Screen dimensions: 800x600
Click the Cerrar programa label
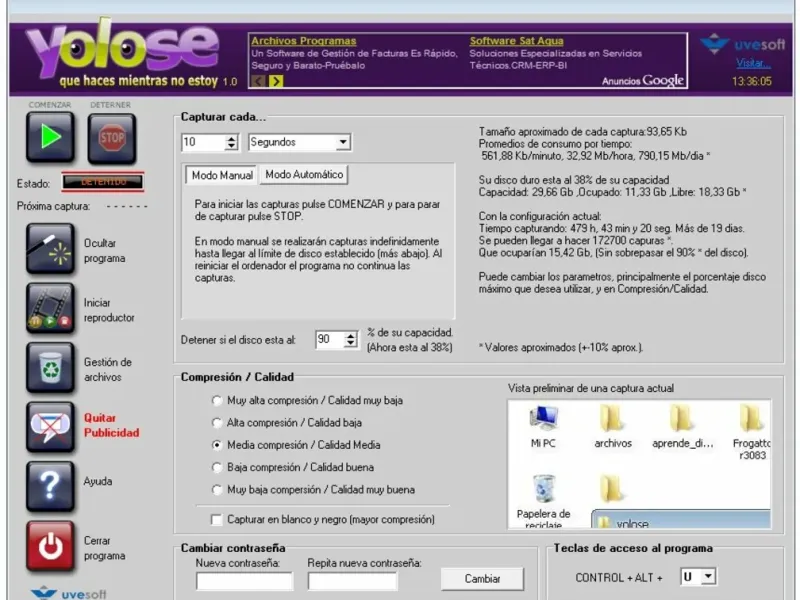tap(104, 548)
